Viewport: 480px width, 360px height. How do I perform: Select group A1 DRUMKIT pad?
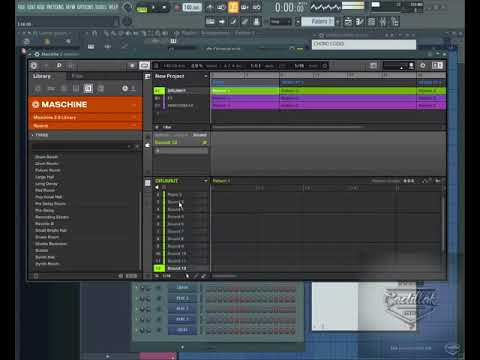click(x=159, y=91)
